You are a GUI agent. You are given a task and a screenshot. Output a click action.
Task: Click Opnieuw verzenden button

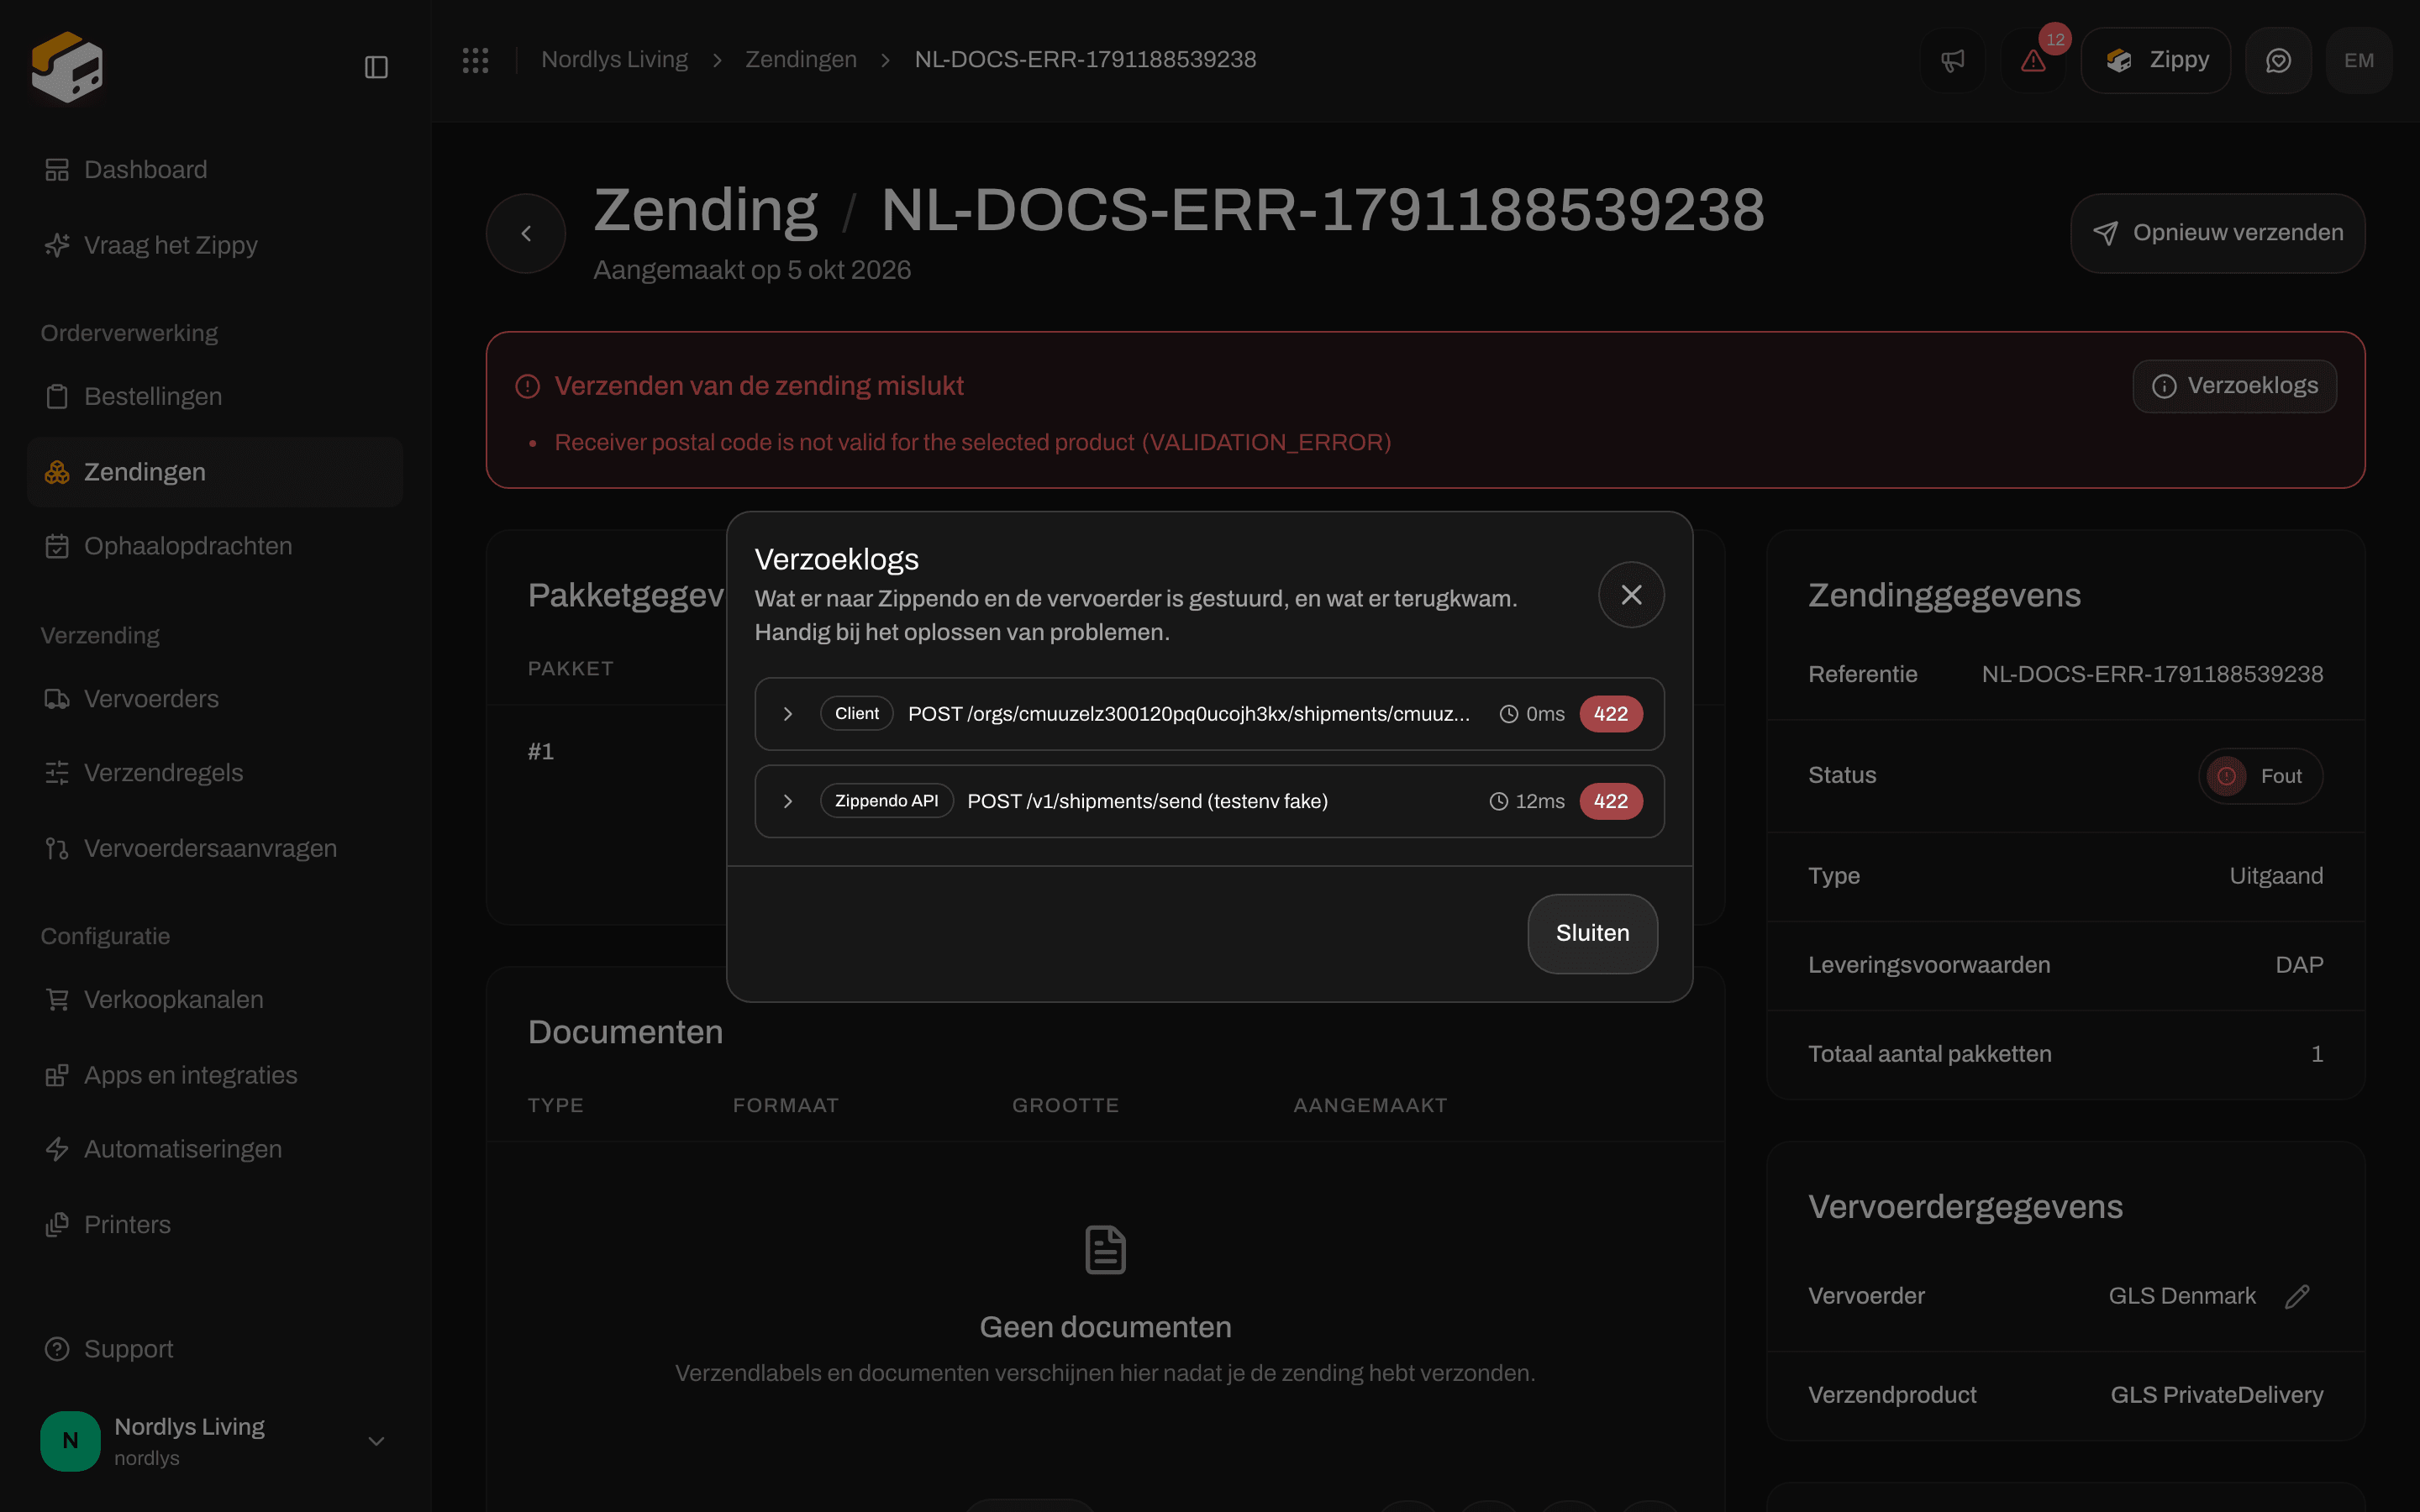coord(2217,233)
